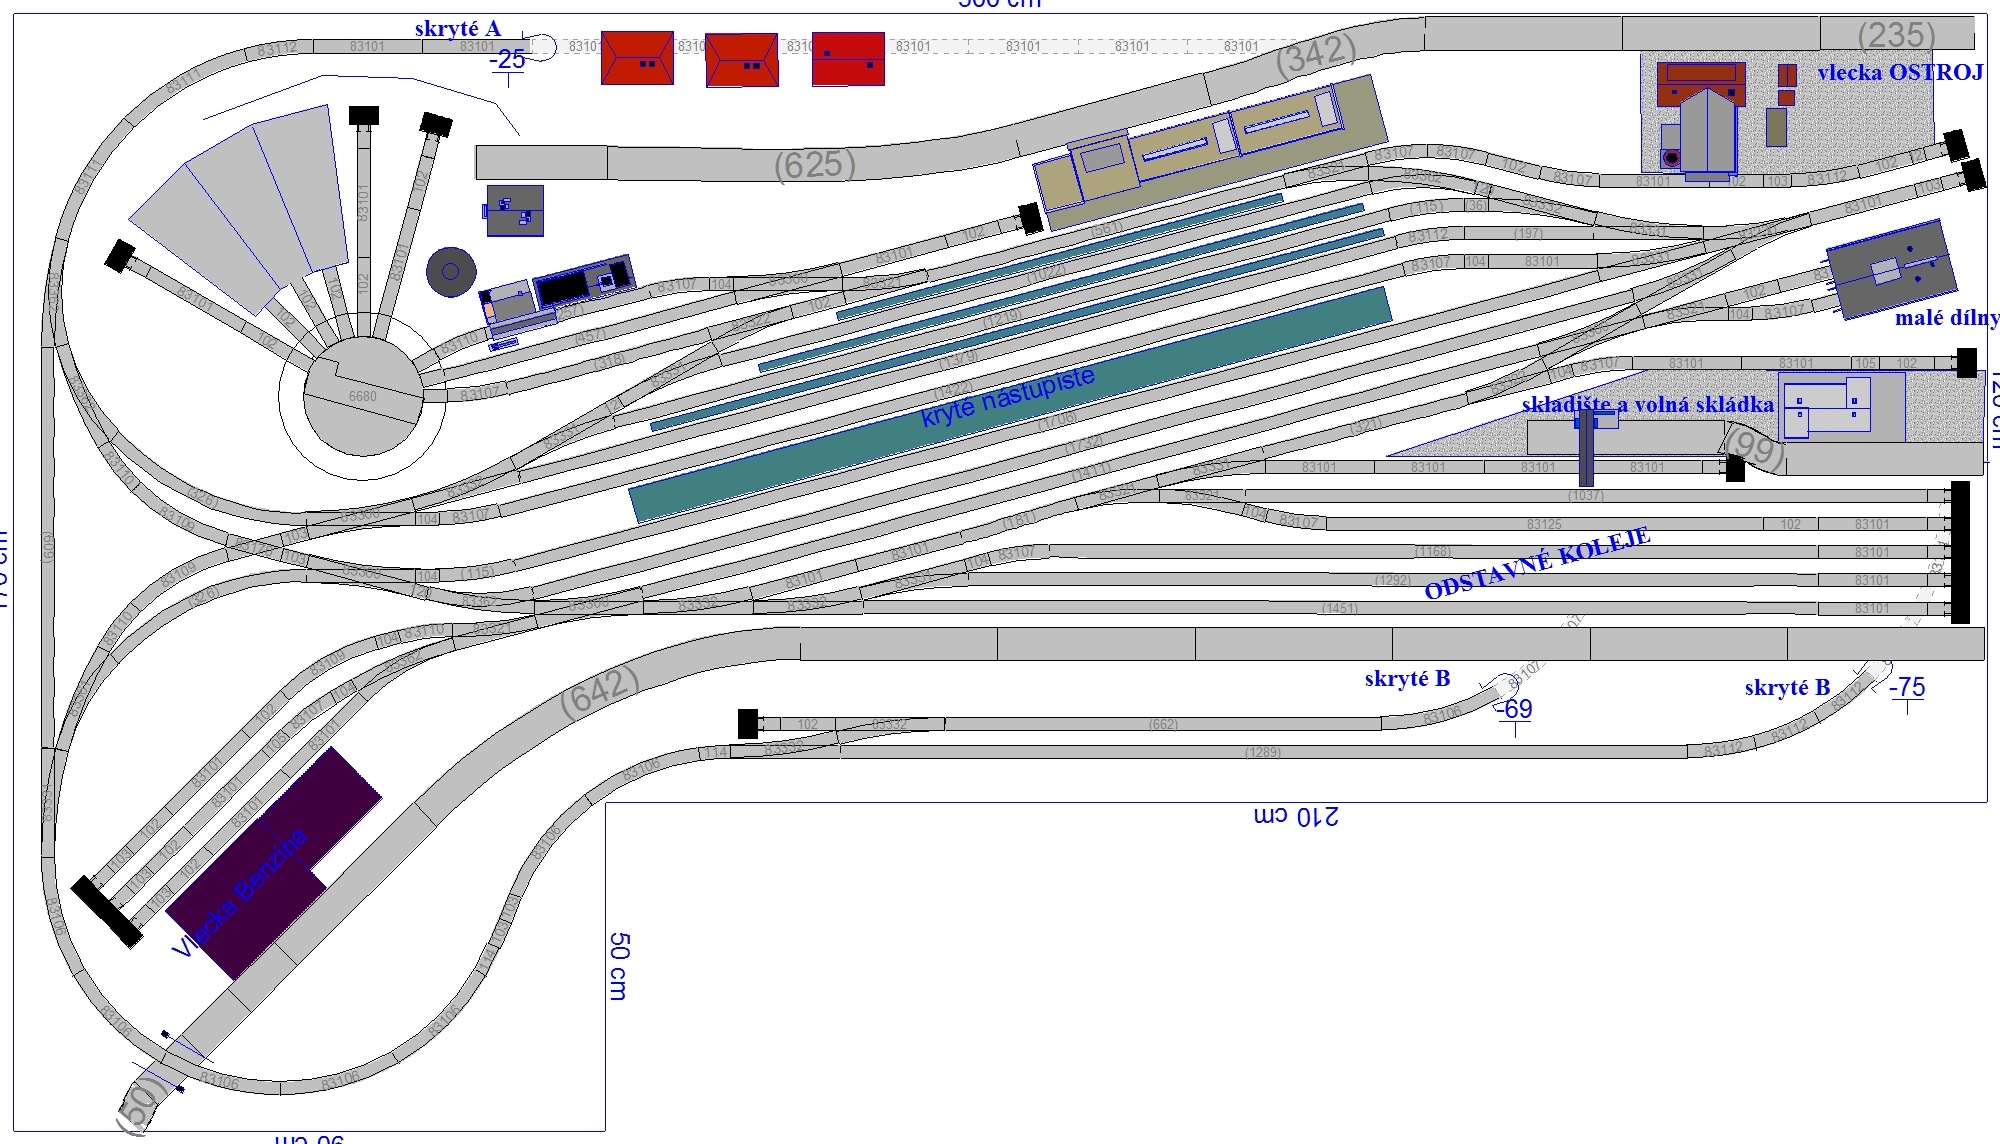Select the middle red house building
Viewport: 2000px width, 1144px height.
(741, 60)
